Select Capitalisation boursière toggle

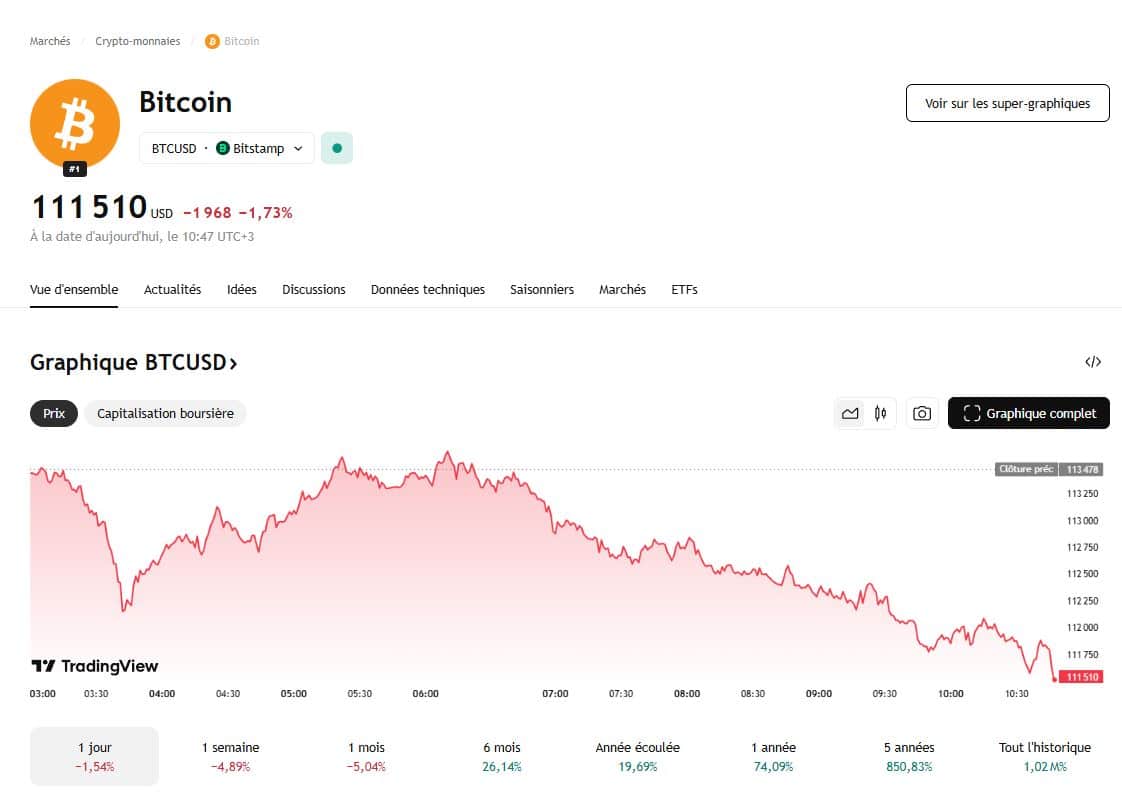pos(165,413)
